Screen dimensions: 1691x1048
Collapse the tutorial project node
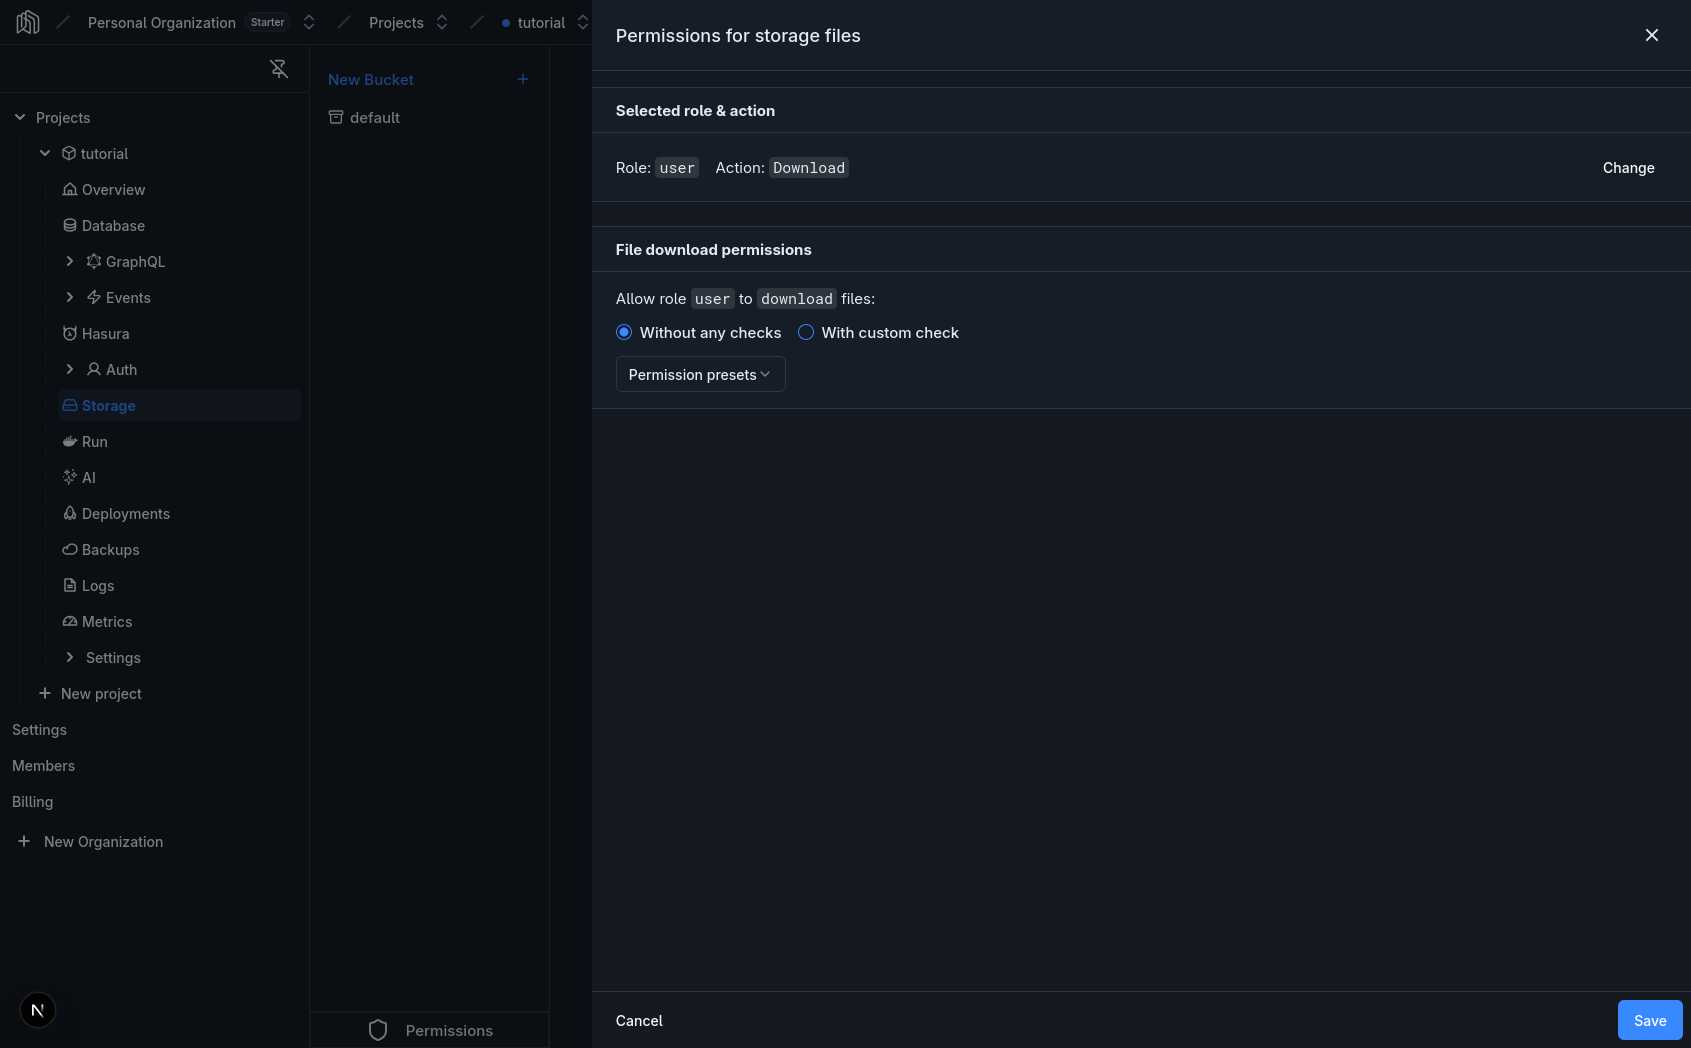[x=45, y=153]
